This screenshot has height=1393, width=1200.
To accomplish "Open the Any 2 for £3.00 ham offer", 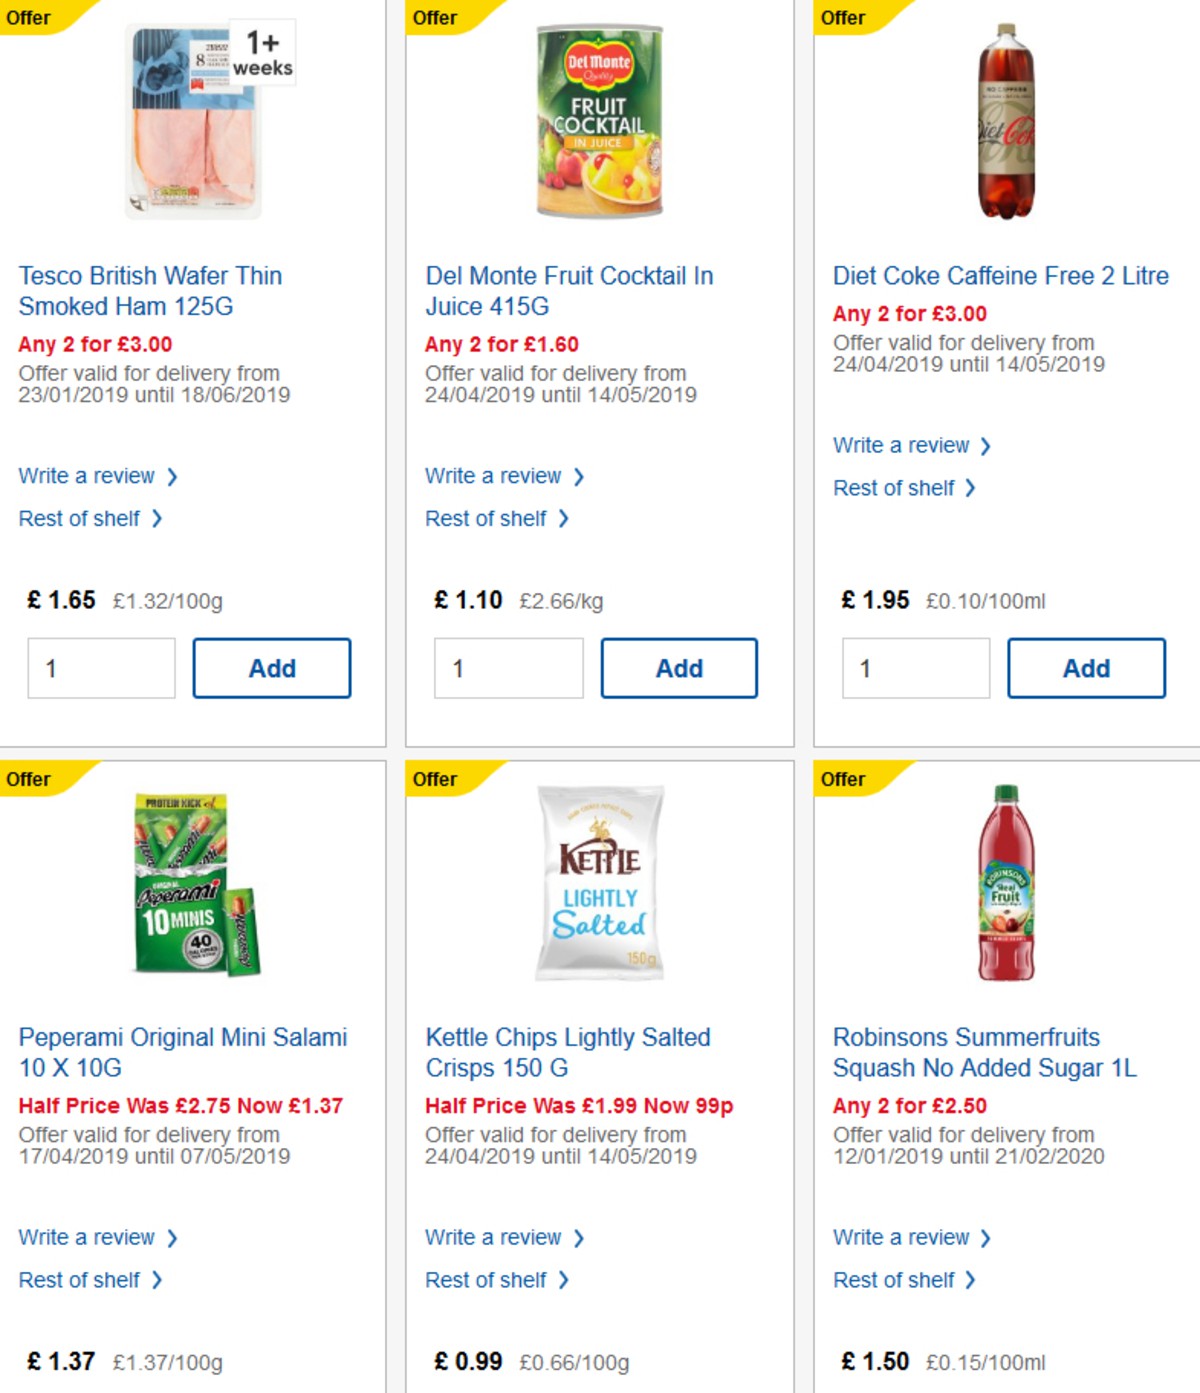I will point(94,344).
